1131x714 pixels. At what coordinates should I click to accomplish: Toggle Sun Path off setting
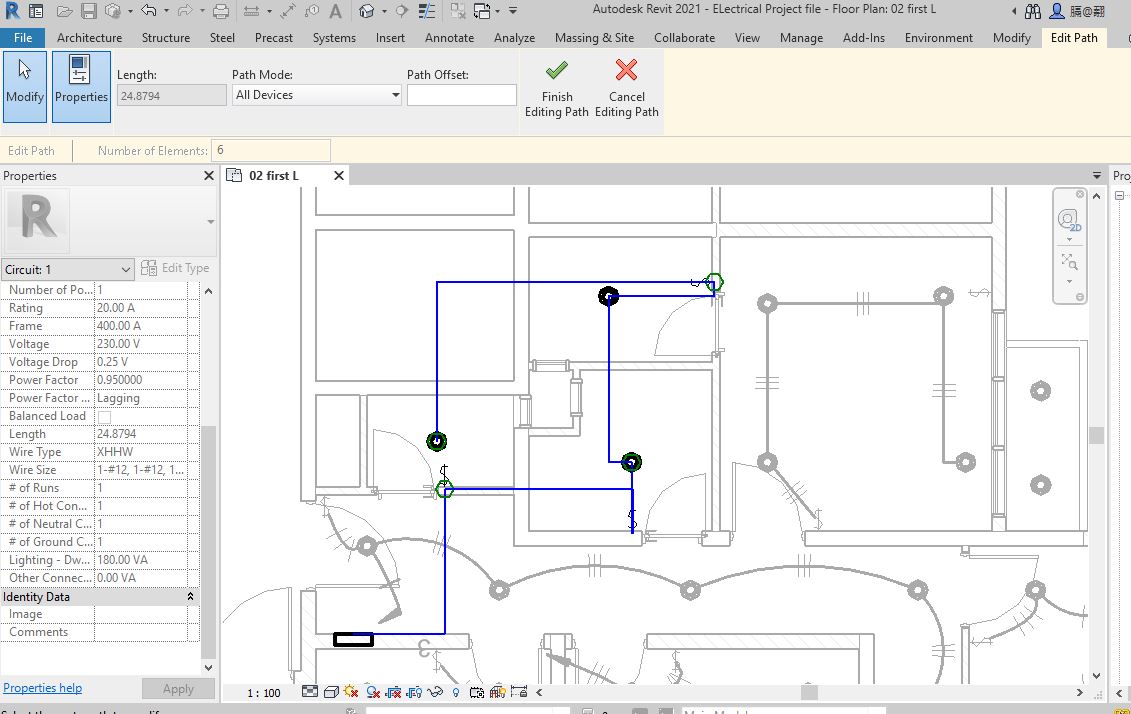pos(350,692)
